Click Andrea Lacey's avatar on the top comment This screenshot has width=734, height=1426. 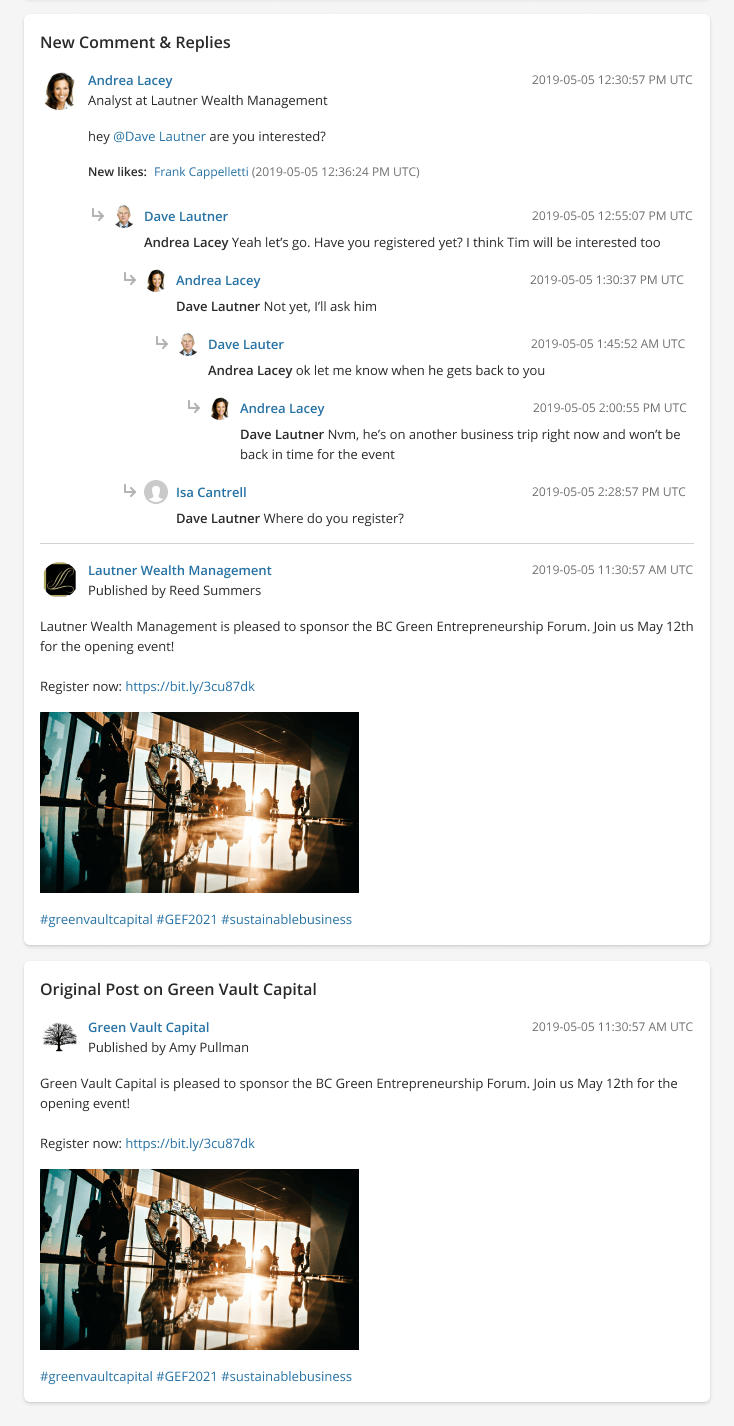tap(60, 90)
